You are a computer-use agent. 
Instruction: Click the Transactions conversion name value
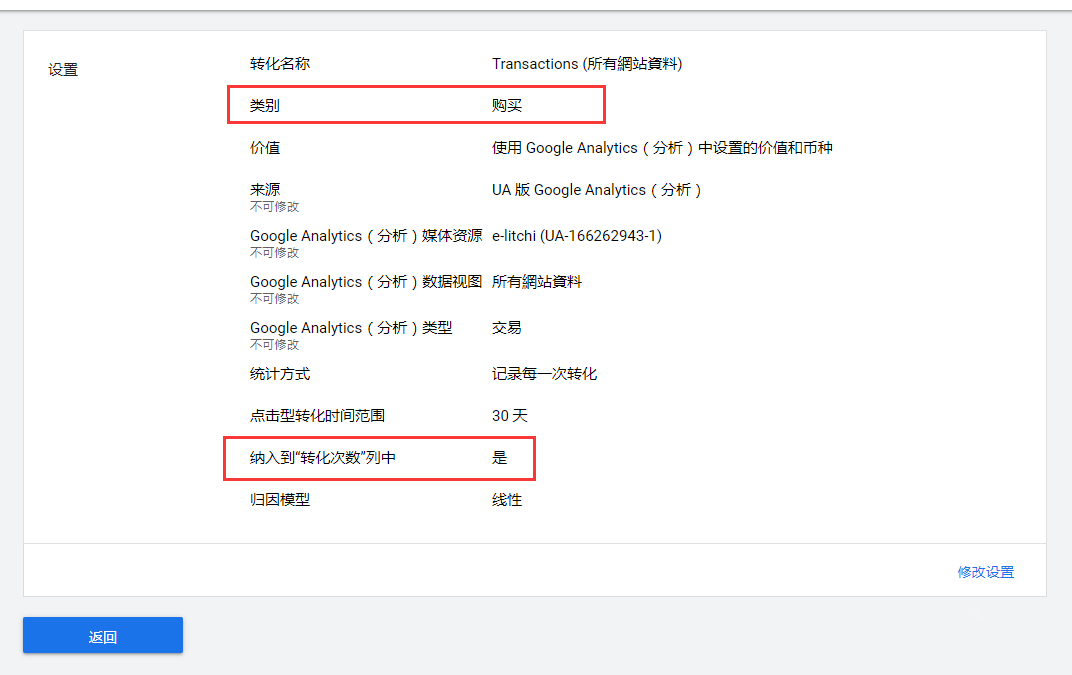pyautogui.click(x=586, y=64)
